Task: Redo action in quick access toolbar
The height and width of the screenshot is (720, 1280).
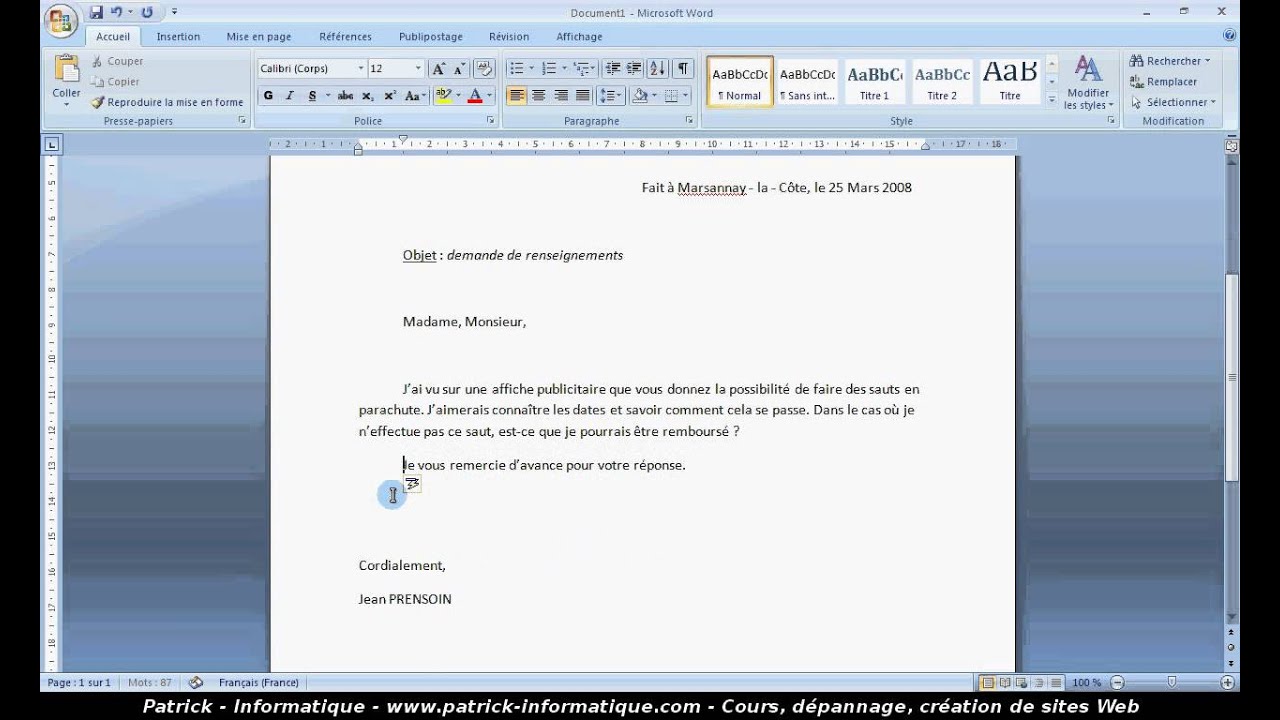Action: [148, 12]
